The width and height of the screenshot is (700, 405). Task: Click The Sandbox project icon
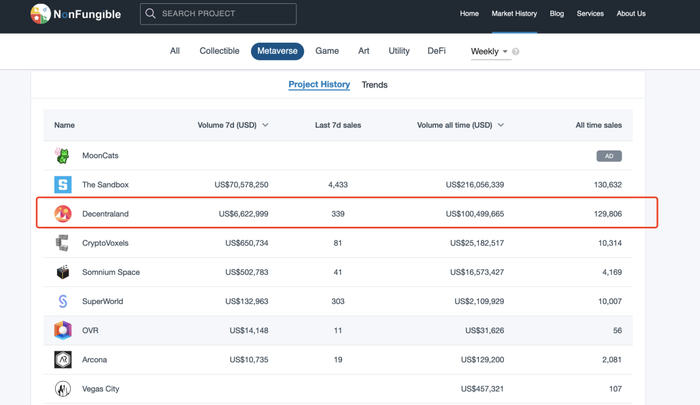coord(62,185)
